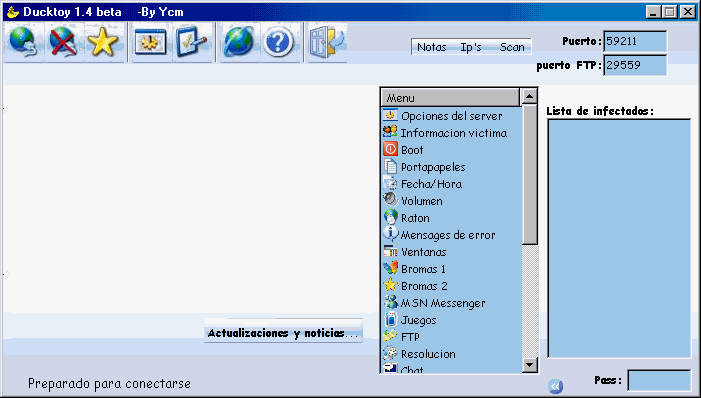Select the Volumen text entry

(x=422, y=201)
